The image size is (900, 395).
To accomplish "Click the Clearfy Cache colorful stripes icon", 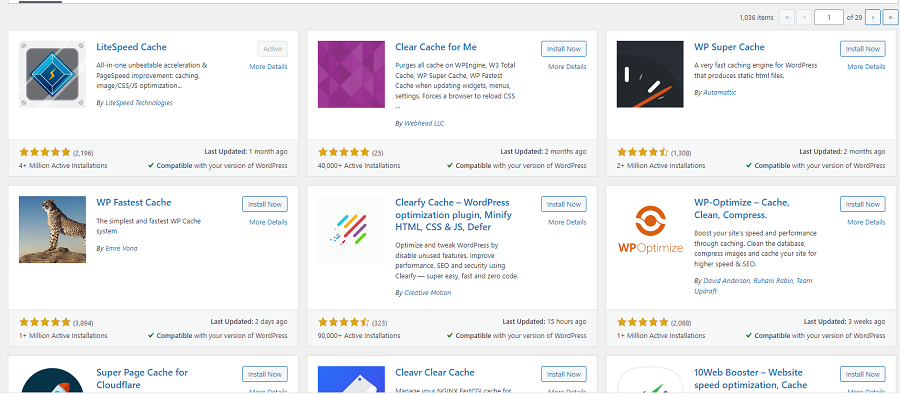I will click(351, 230).
